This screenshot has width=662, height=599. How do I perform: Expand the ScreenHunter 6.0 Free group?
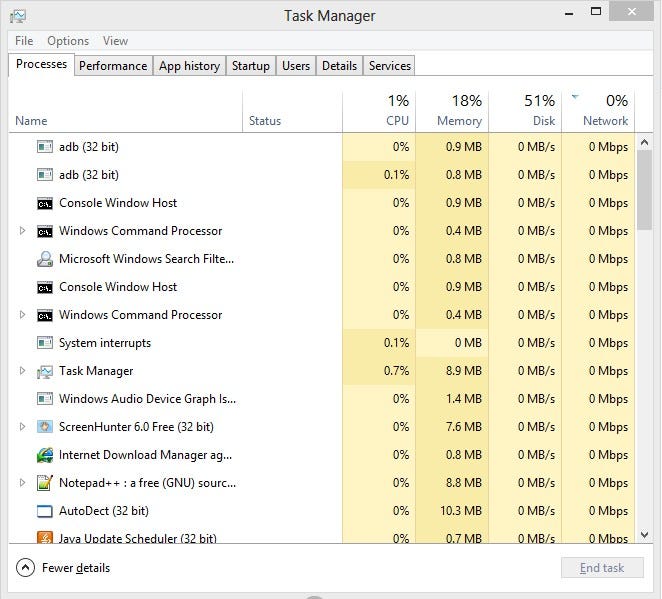pyautogui.click(x=22, y=427)
